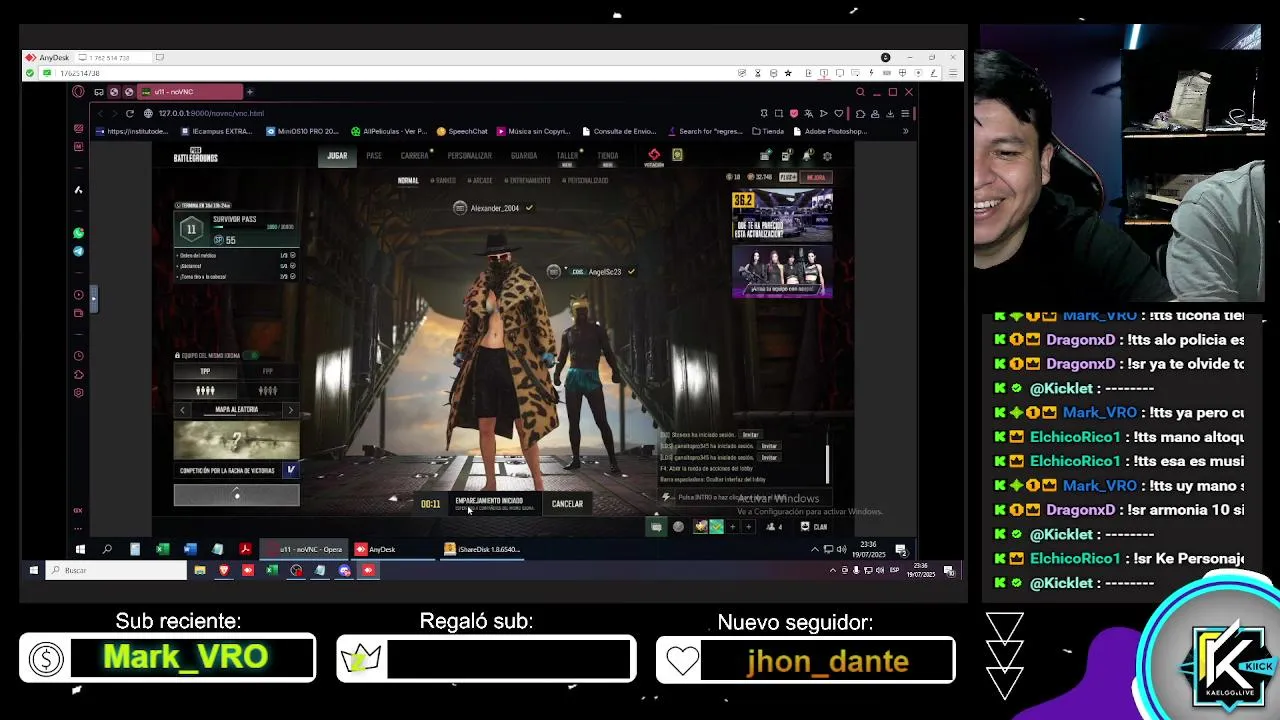The width and height of the screenshot is (1280, 720).
Task: Open the remote Windows Start button
Action: 80,549
